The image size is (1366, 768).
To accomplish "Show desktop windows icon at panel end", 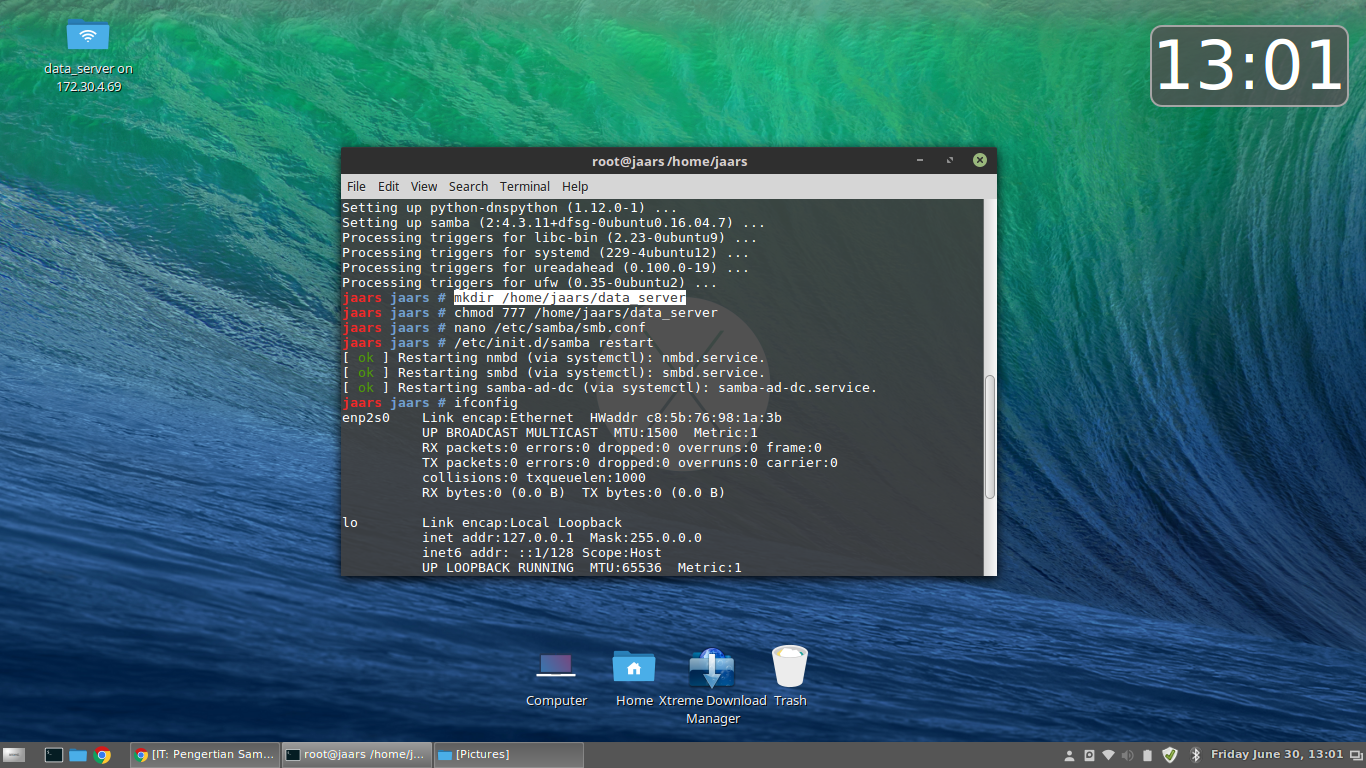I will coord(1356,755).
